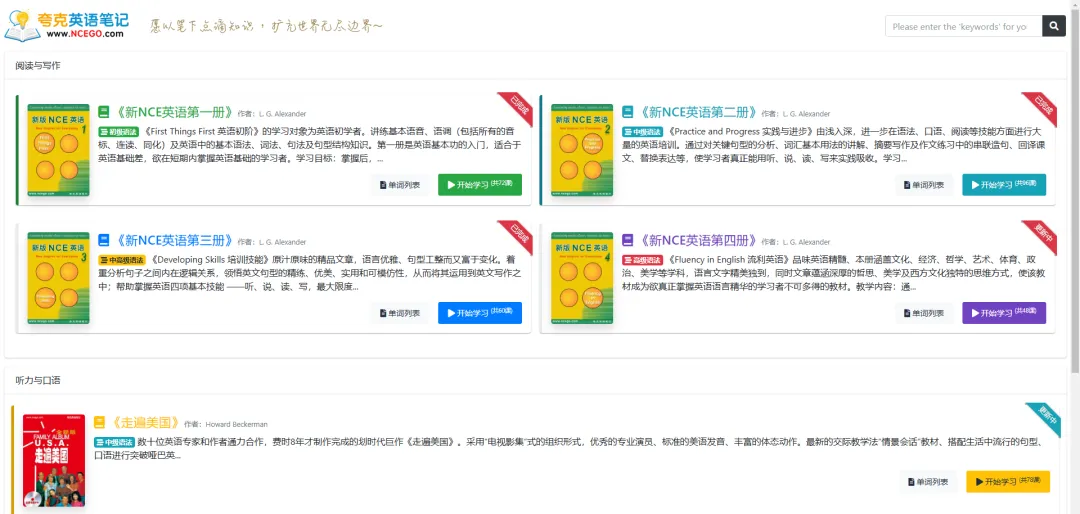The height and width of the screenshot is (514, 1080).
Task: Click the 中高级语法 tag on book three
Action: [x=122, y=260]
